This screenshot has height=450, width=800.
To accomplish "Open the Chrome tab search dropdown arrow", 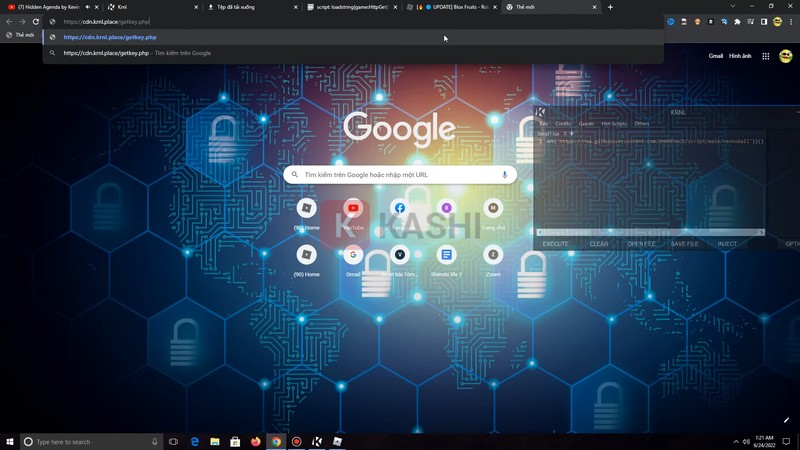I will click(x=733, y=7).
